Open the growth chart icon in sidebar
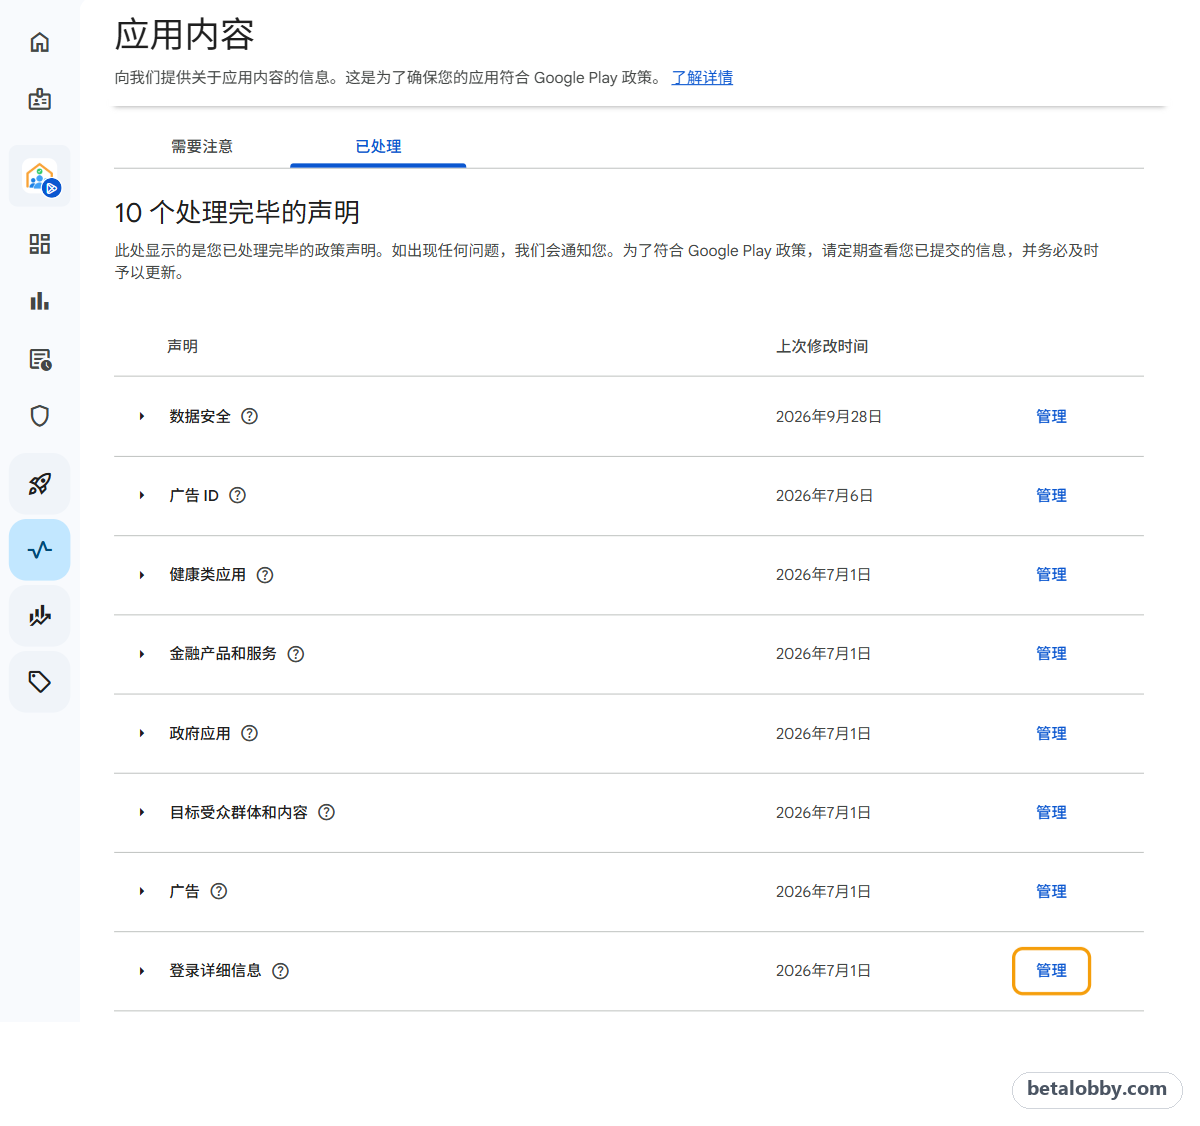 [40, 616]
